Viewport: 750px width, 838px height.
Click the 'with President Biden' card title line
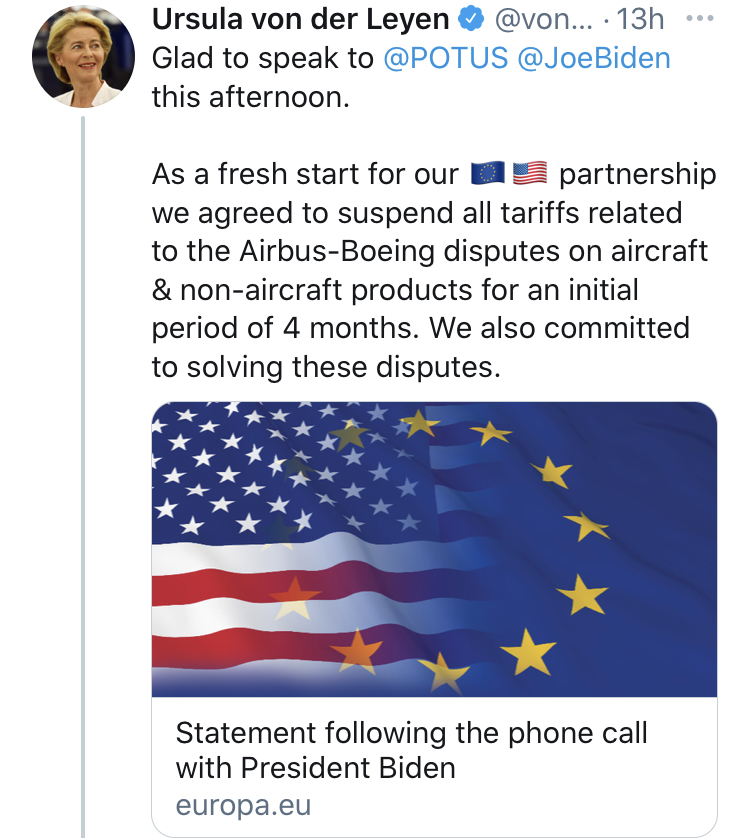point(315,768)
